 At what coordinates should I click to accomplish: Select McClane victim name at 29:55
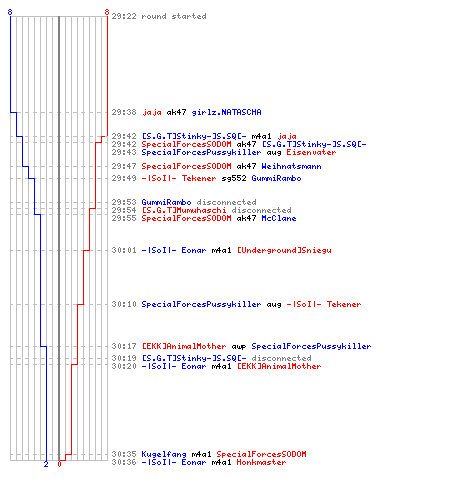tap(279, 218)
